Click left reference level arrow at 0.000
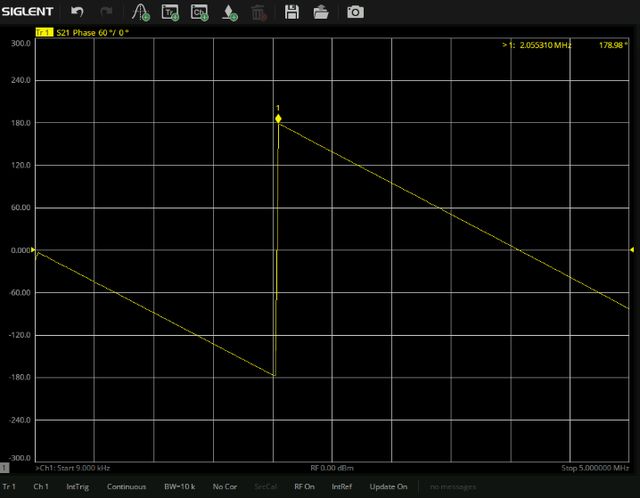 pos(33,250)
